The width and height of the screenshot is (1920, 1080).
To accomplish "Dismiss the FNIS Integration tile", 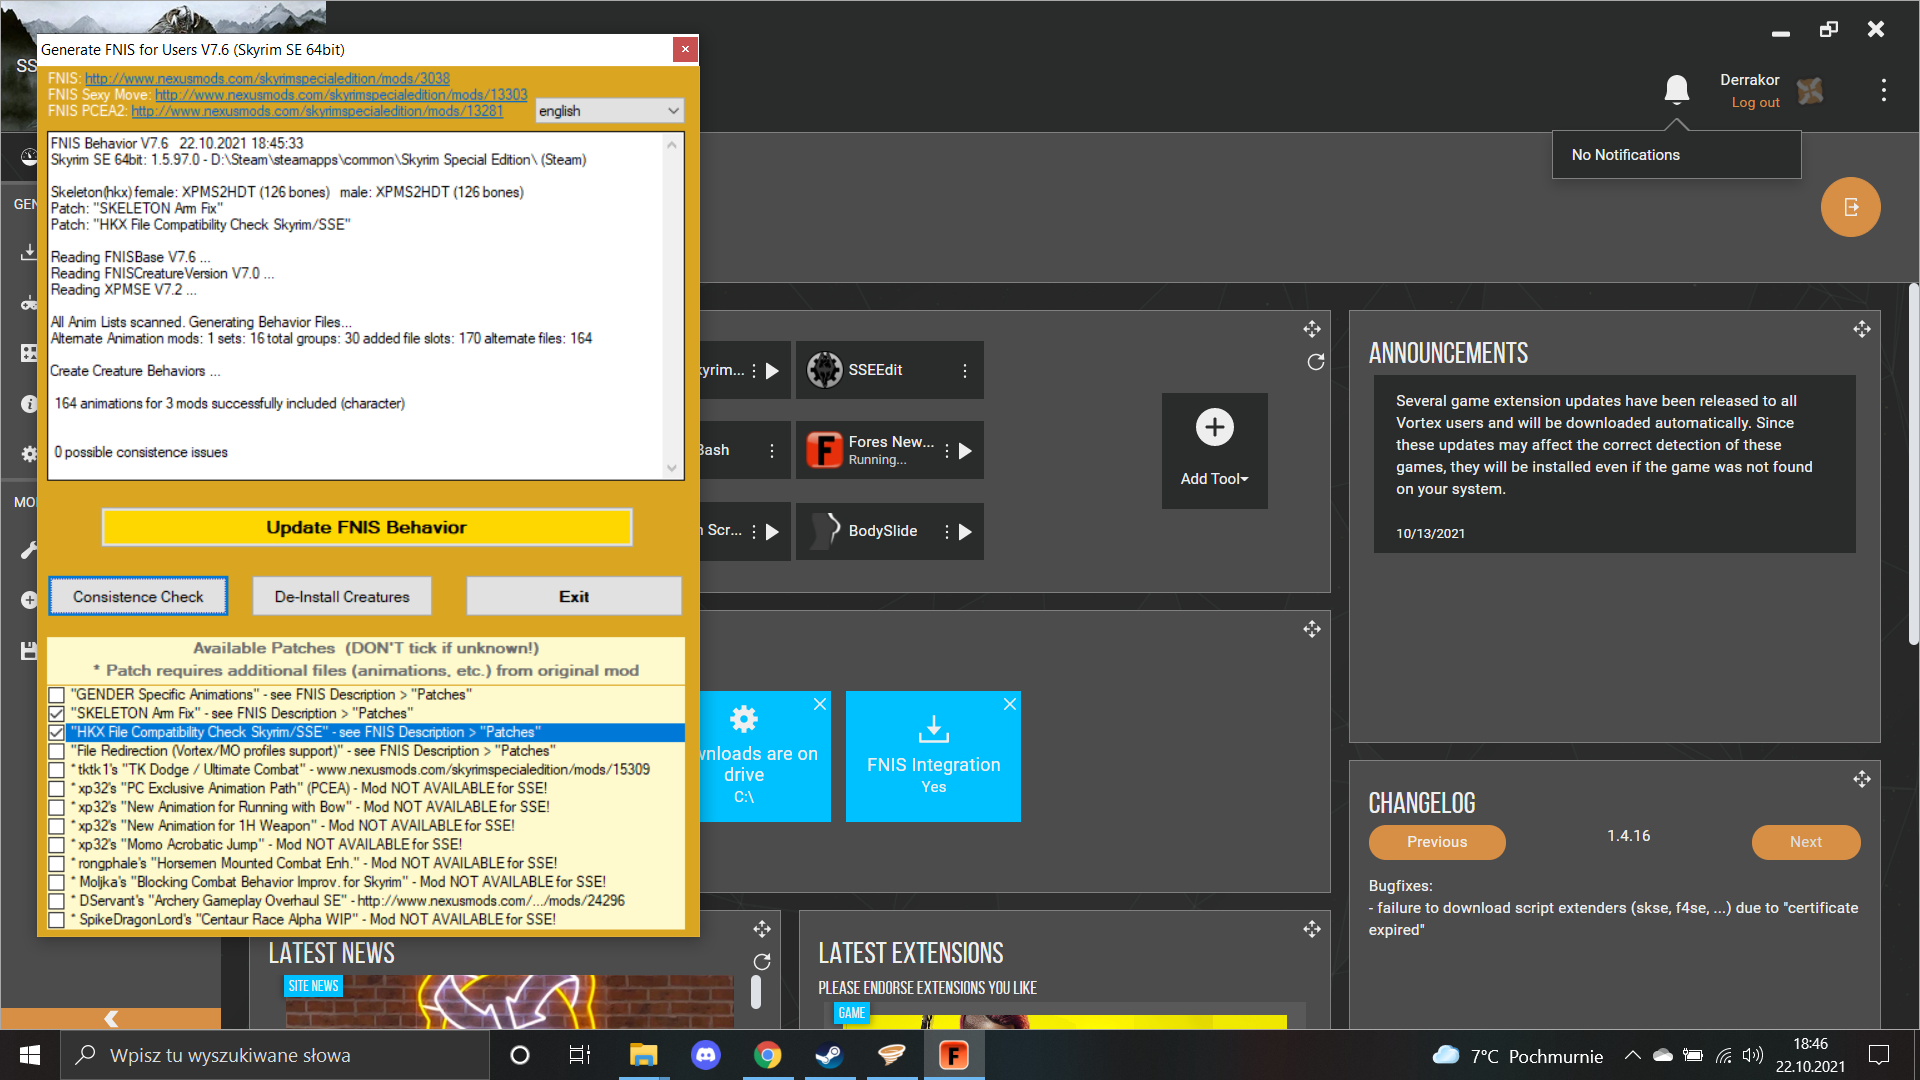I will point(1010,704).
